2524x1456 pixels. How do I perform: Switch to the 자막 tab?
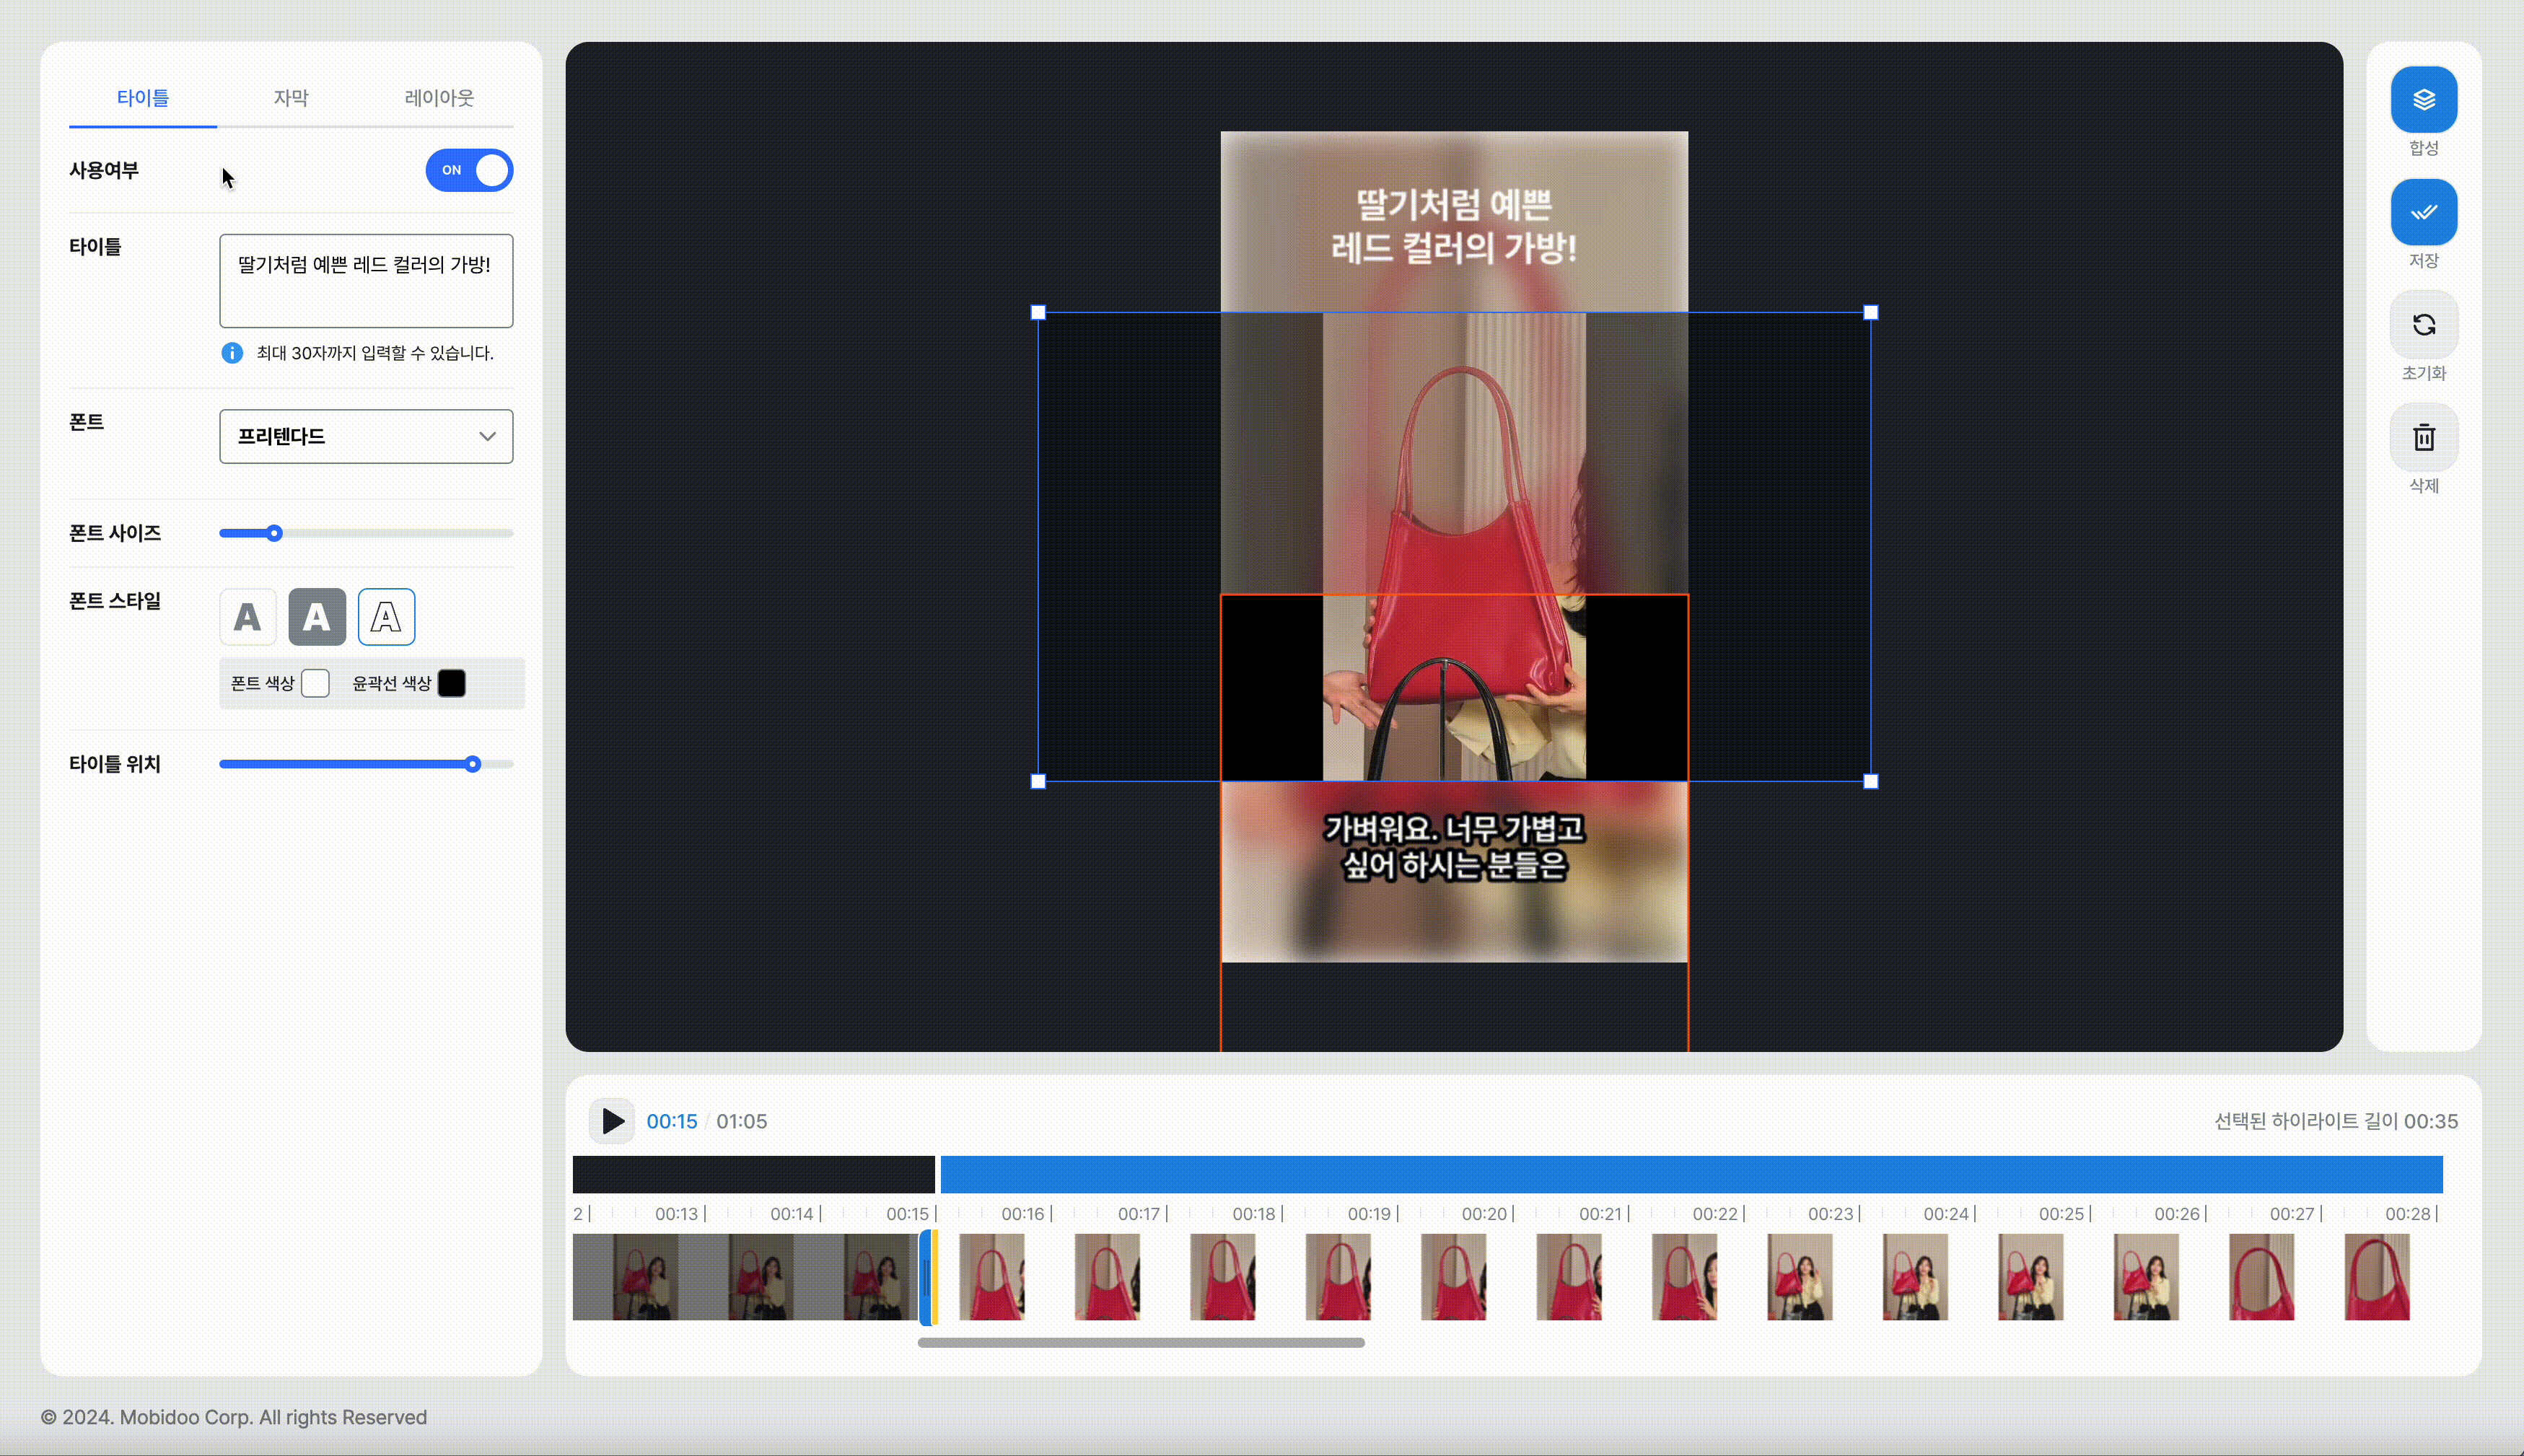(291, 98)
